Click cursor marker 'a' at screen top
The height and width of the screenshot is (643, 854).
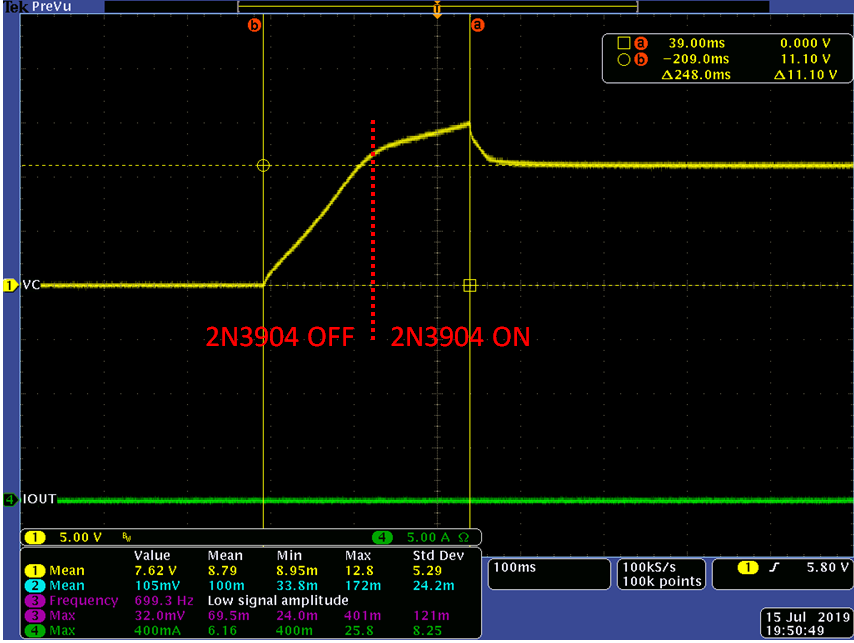[x=477, y=25]
